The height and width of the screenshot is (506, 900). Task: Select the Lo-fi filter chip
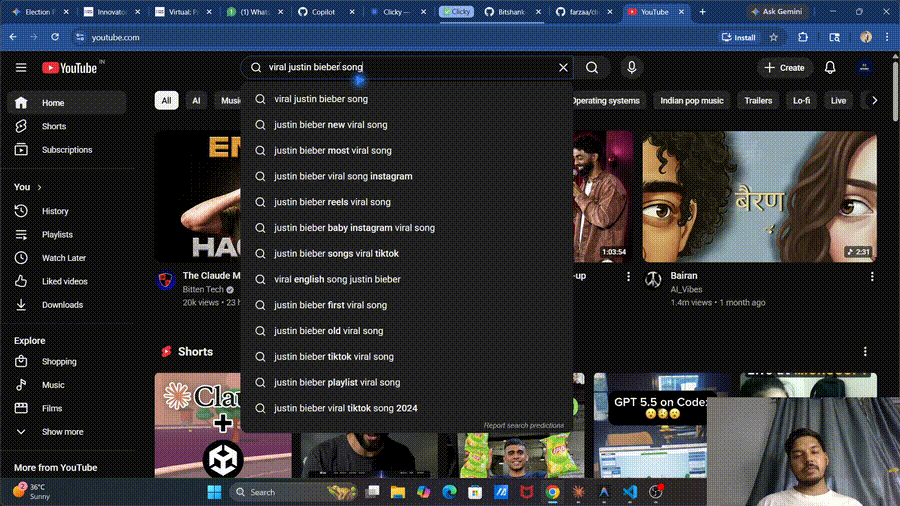point(801,100)
